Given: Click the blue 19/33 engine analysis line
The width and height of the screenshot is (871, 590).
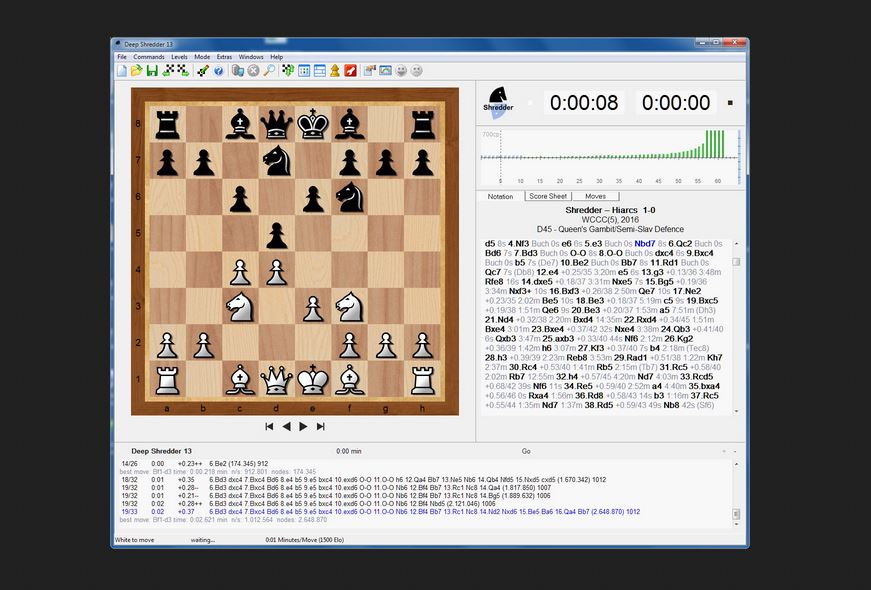Looking at the screenshot, I should click(381, 512).
